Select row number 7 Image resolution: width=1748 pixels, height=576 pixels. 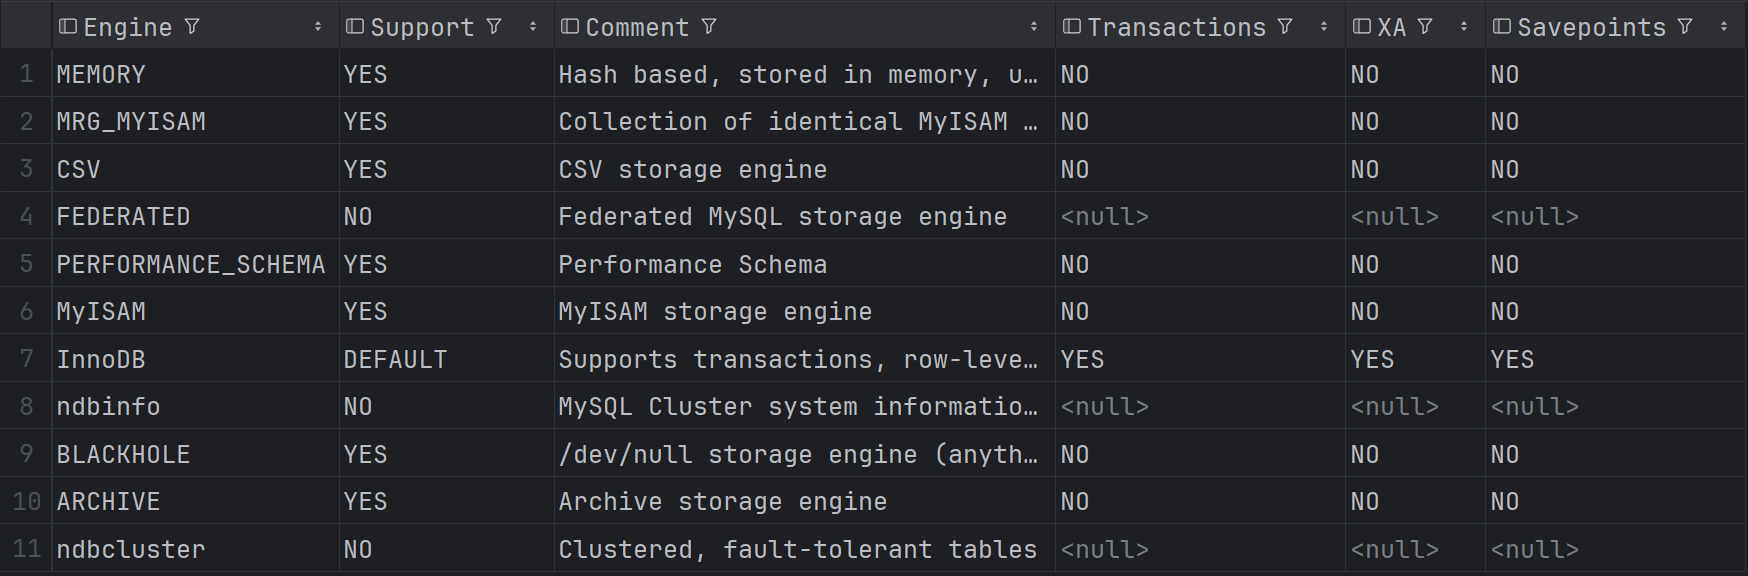(26, 359)
